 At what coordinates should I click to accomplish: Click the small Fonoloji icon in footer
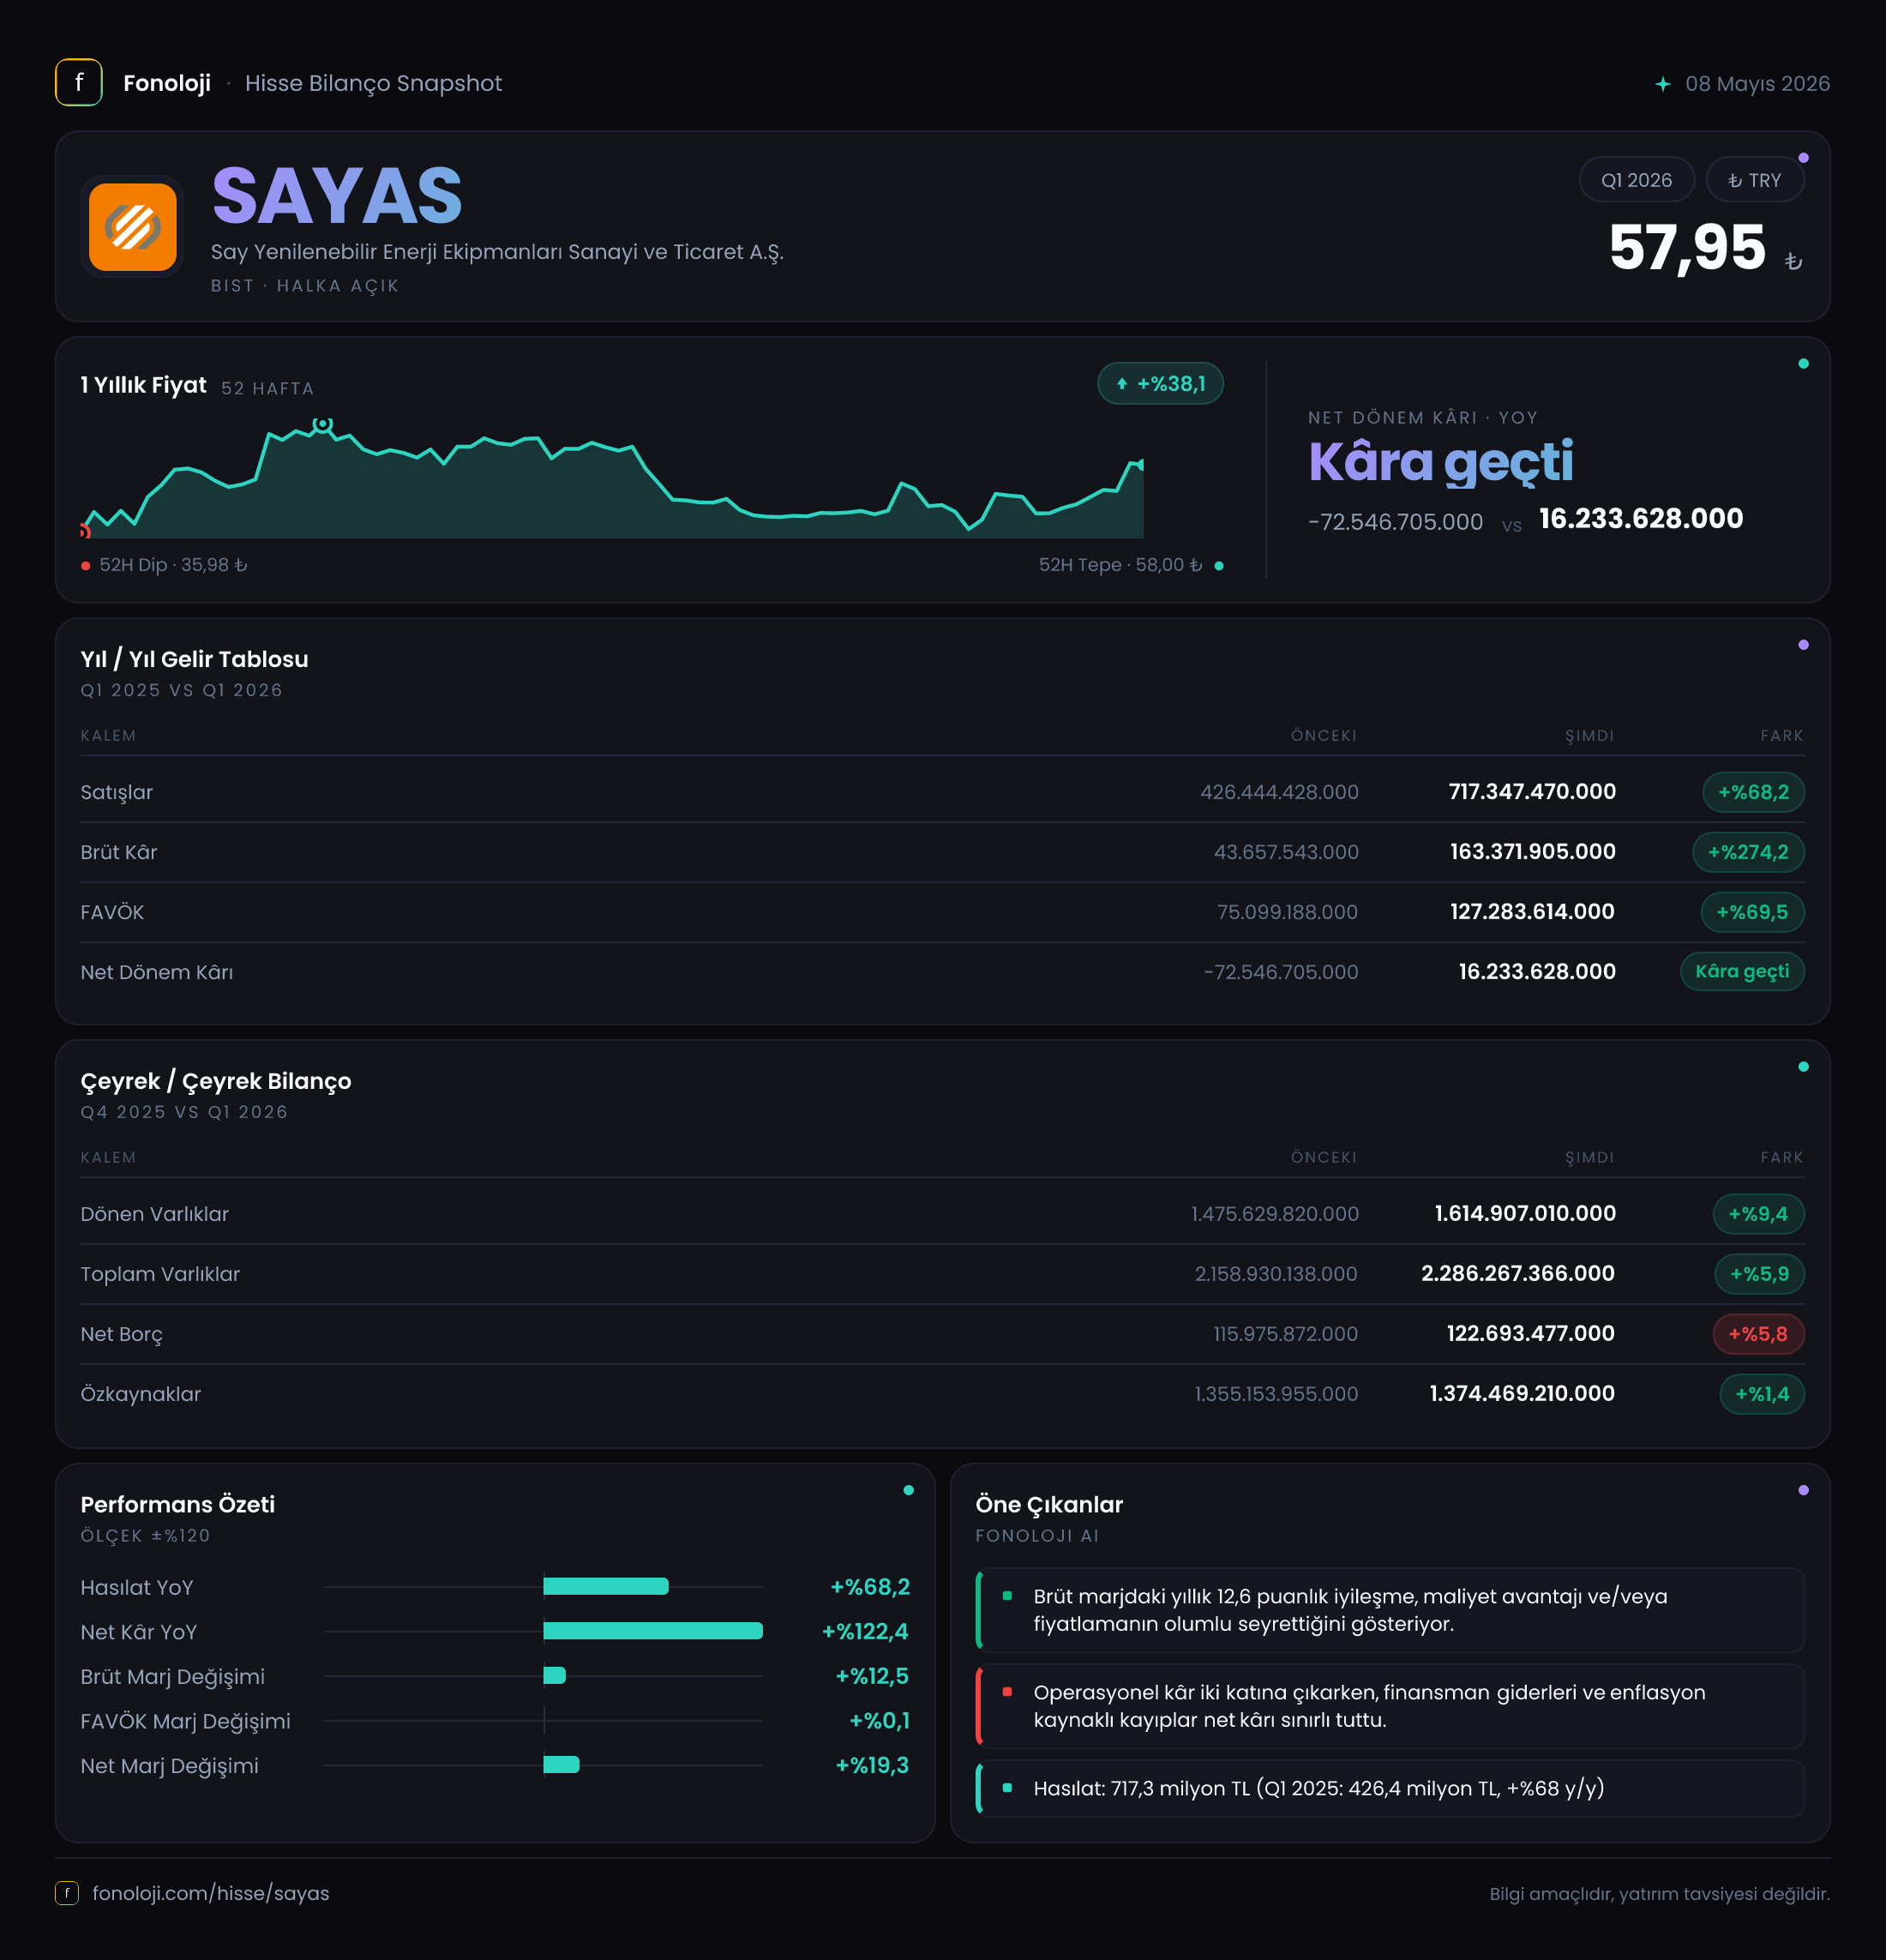(67, 1893)
